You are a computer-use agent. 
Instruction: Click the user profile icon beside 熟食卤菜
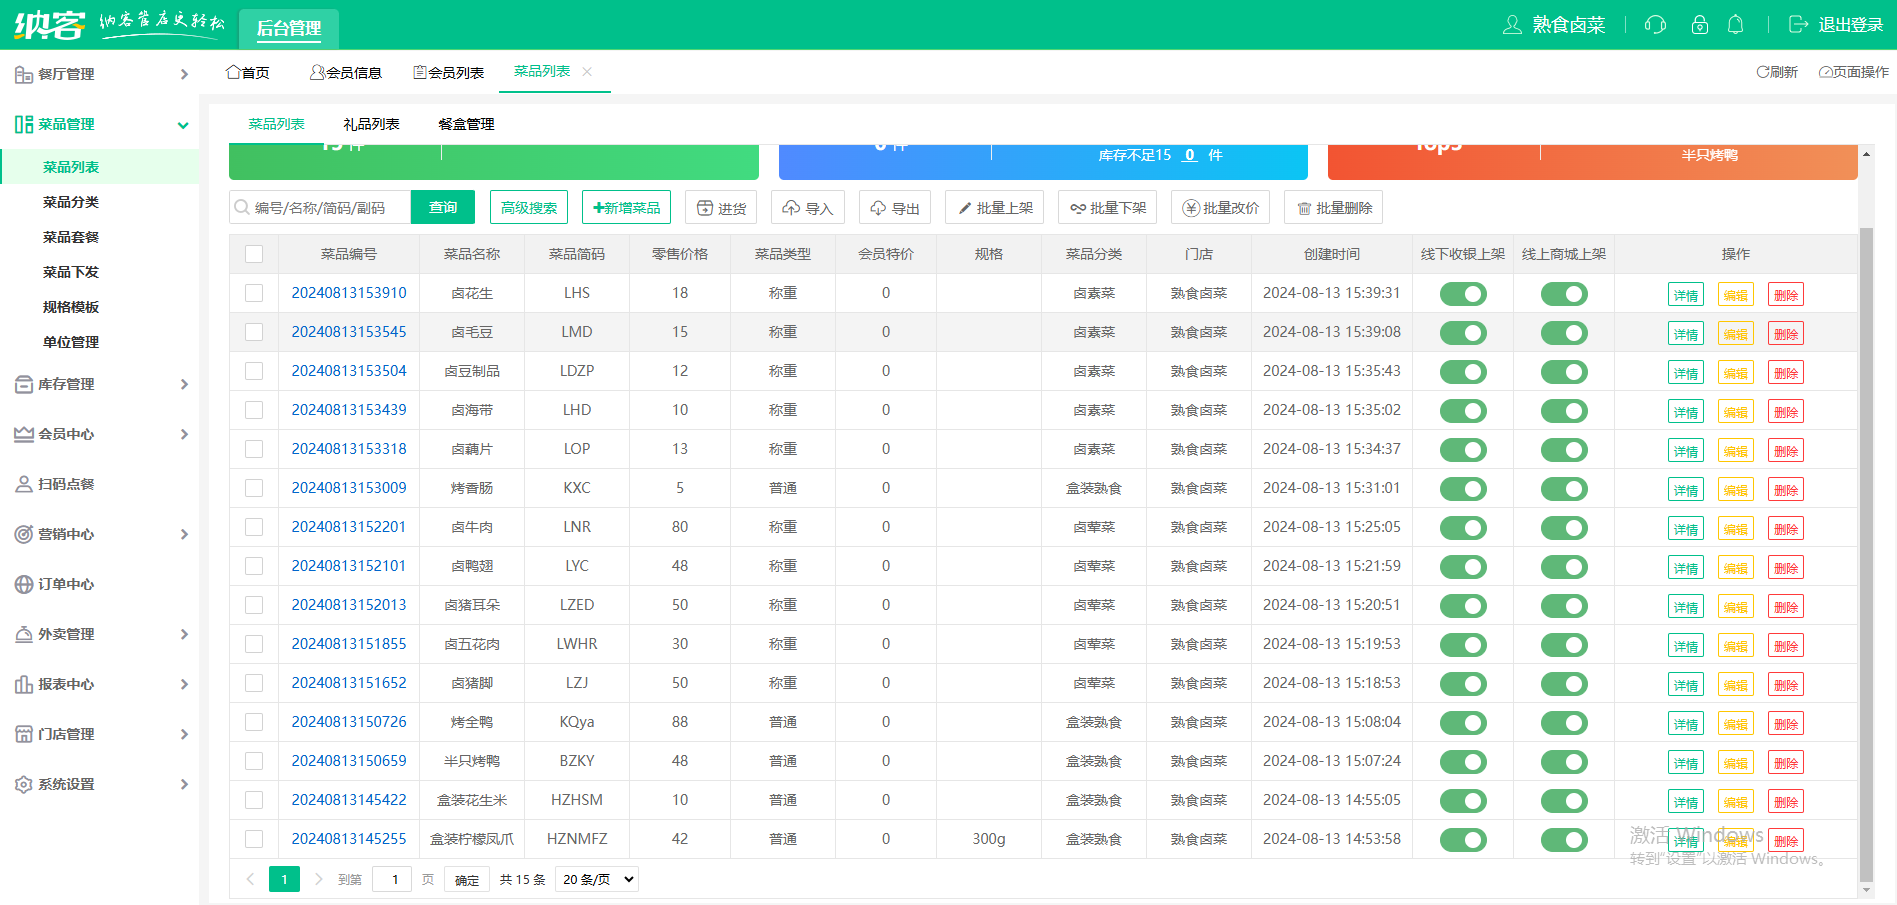click(1512, 25)
